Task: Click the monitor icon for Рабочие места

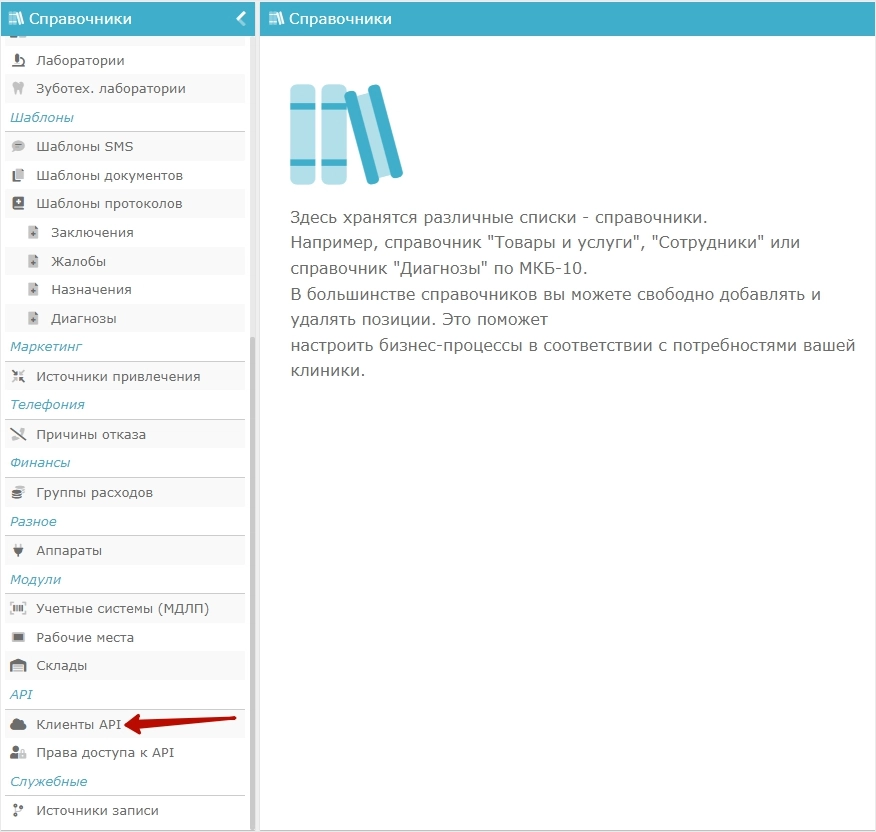Action: click(18, 638)
